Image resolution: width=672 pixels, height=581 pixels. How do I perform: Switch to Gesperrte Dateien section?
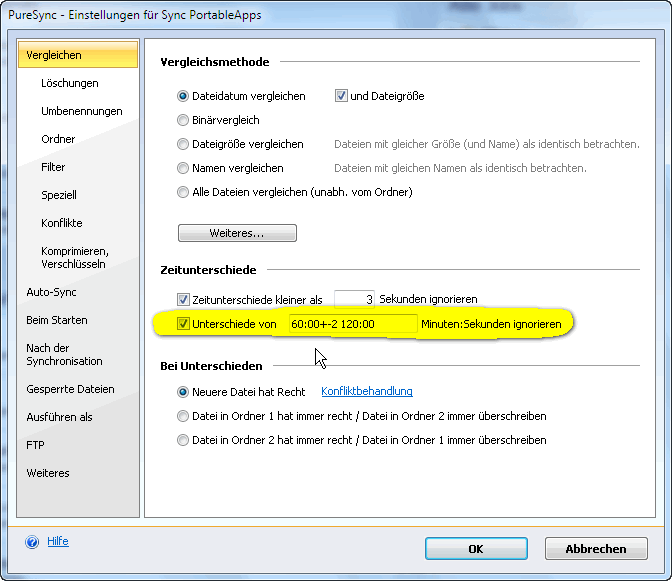tap(70, 389)
